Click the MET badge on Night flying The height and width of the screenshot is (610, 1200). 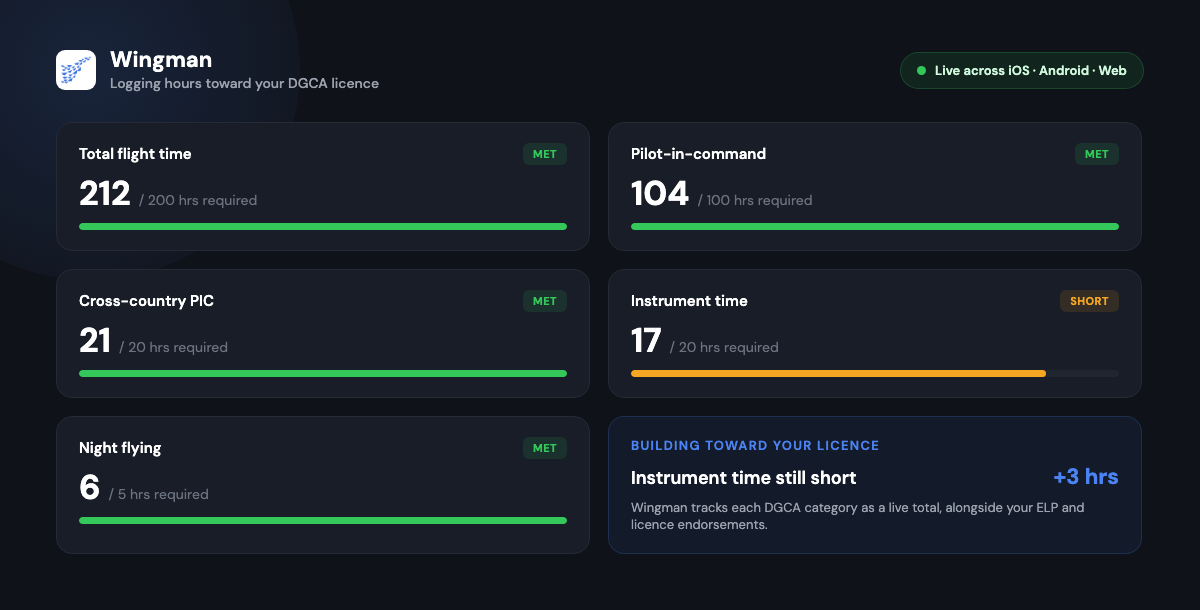click(545, 448)
